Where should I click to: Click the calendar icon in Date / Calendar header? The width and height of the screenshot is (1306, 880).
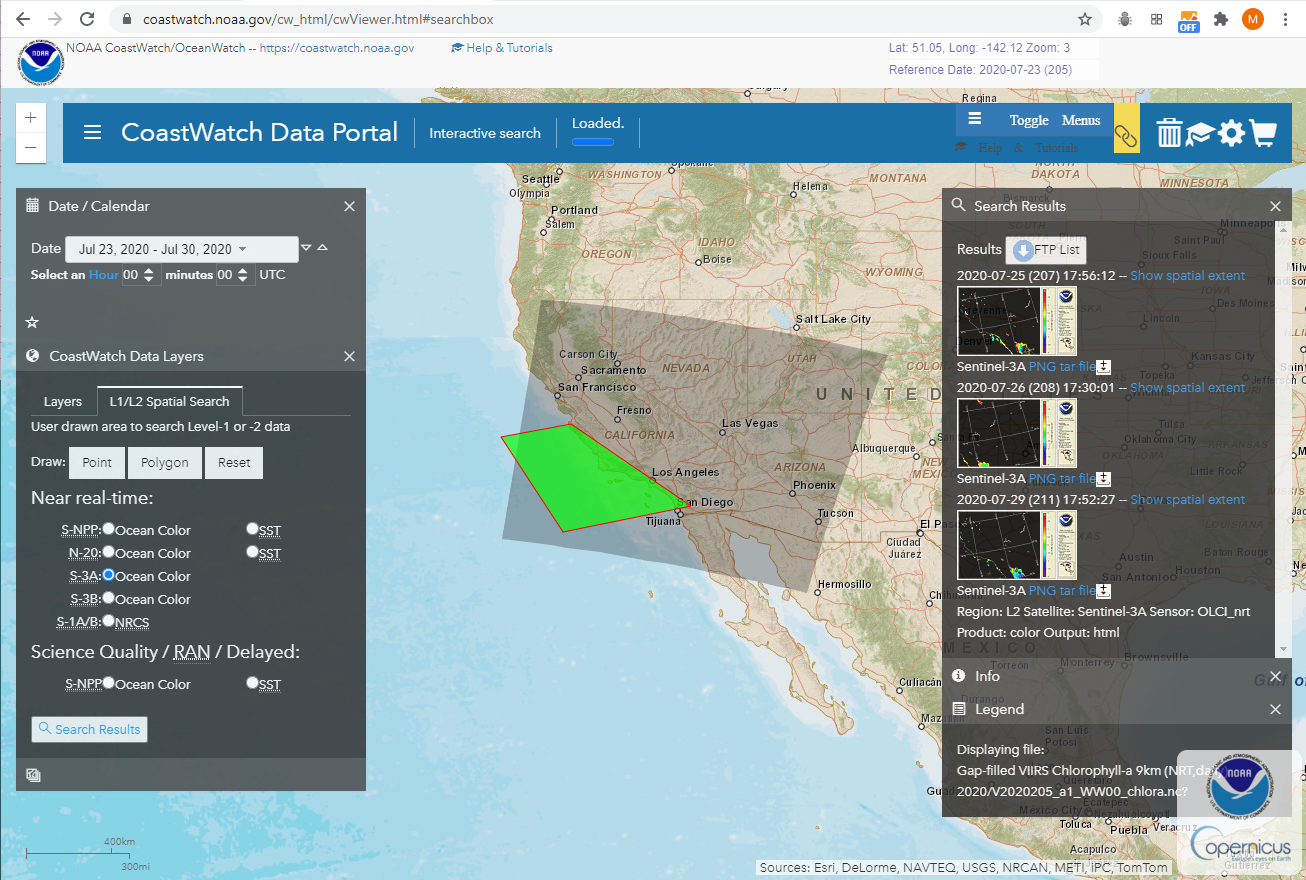[x=32, y=205]
